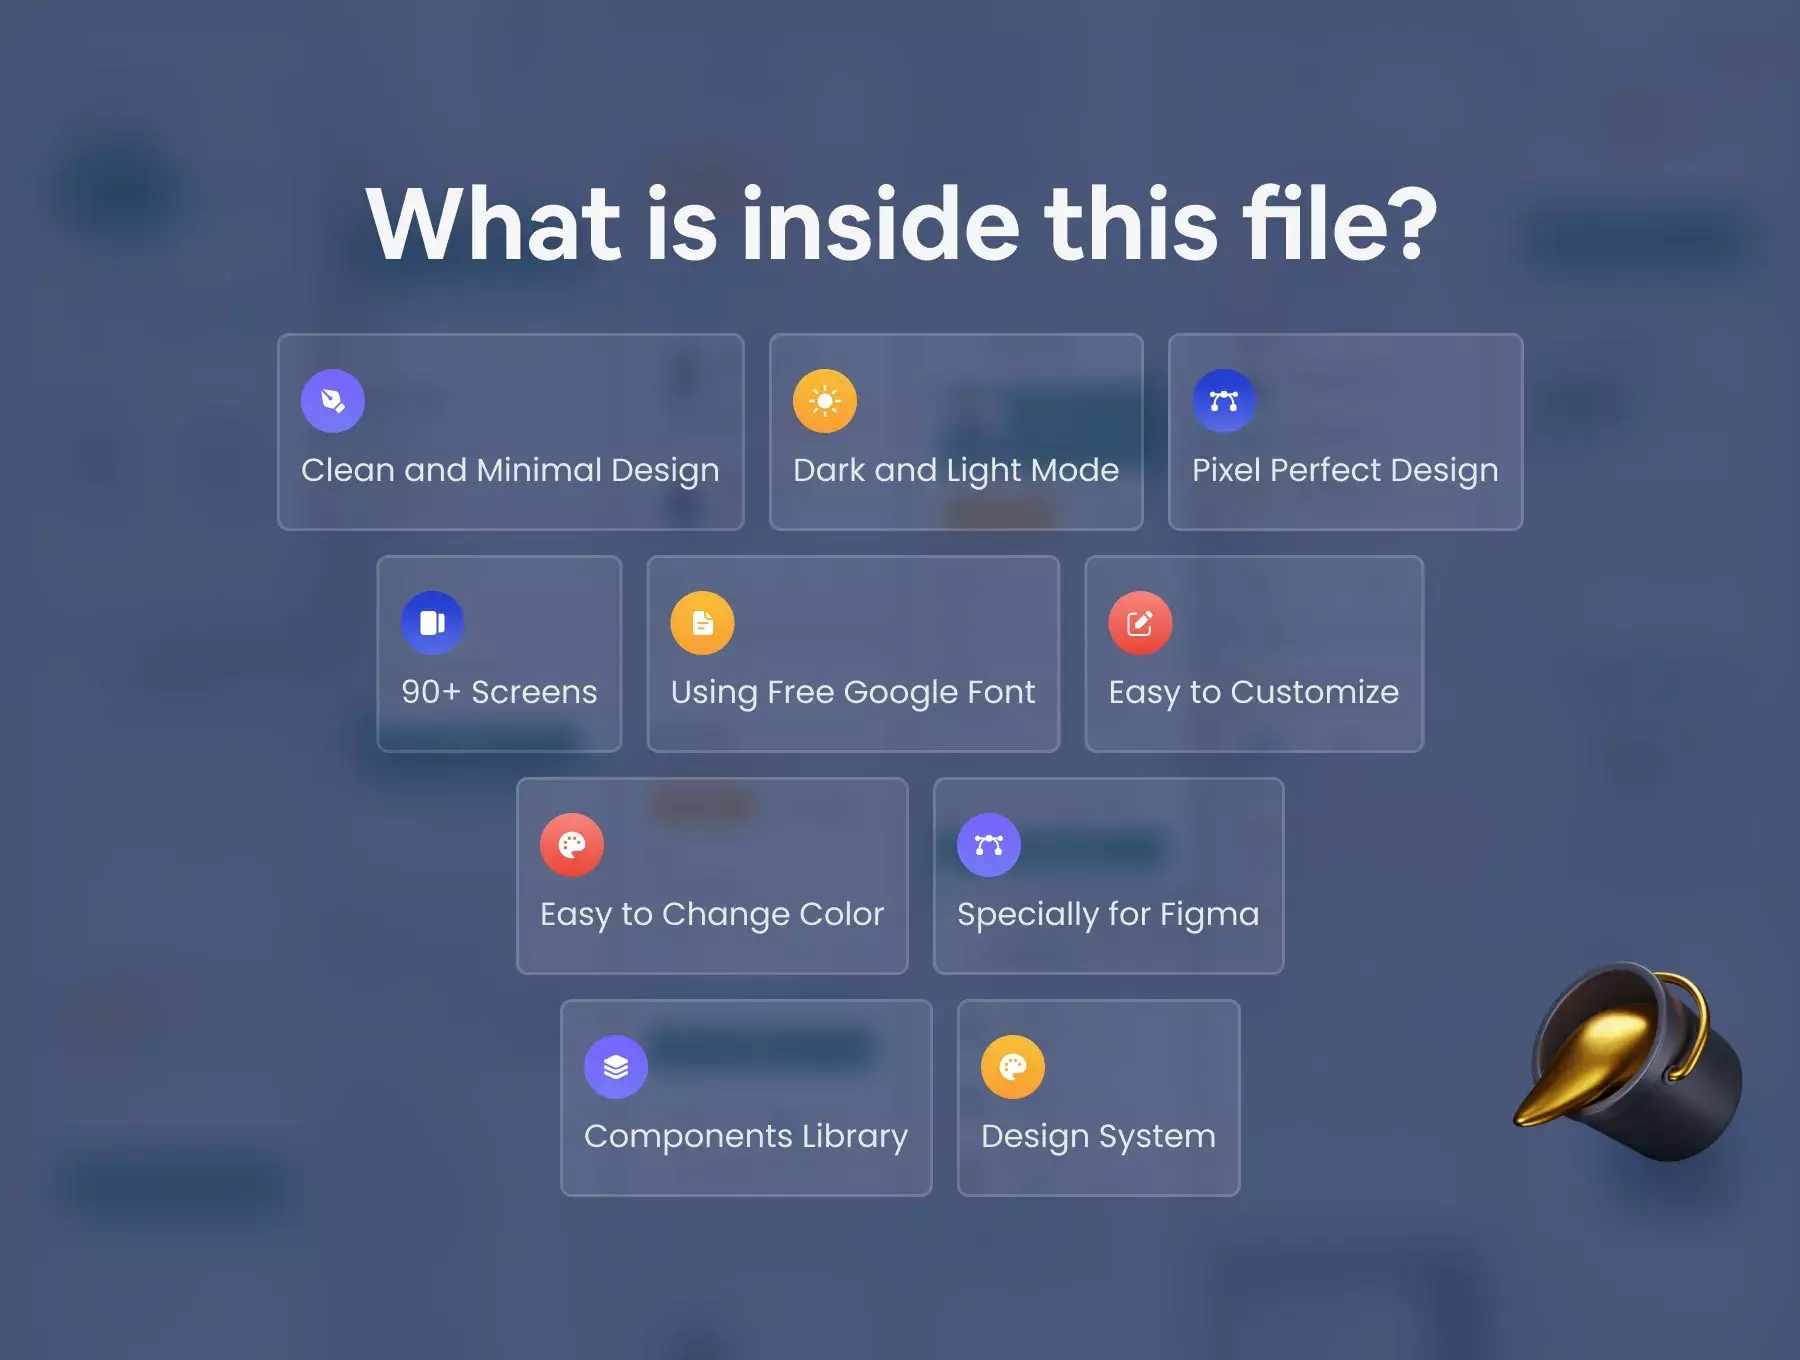Viewport: 1800px width, 1360px height.
Task: Click the orange palette icon above Design System
Action: [1013, 1067]
